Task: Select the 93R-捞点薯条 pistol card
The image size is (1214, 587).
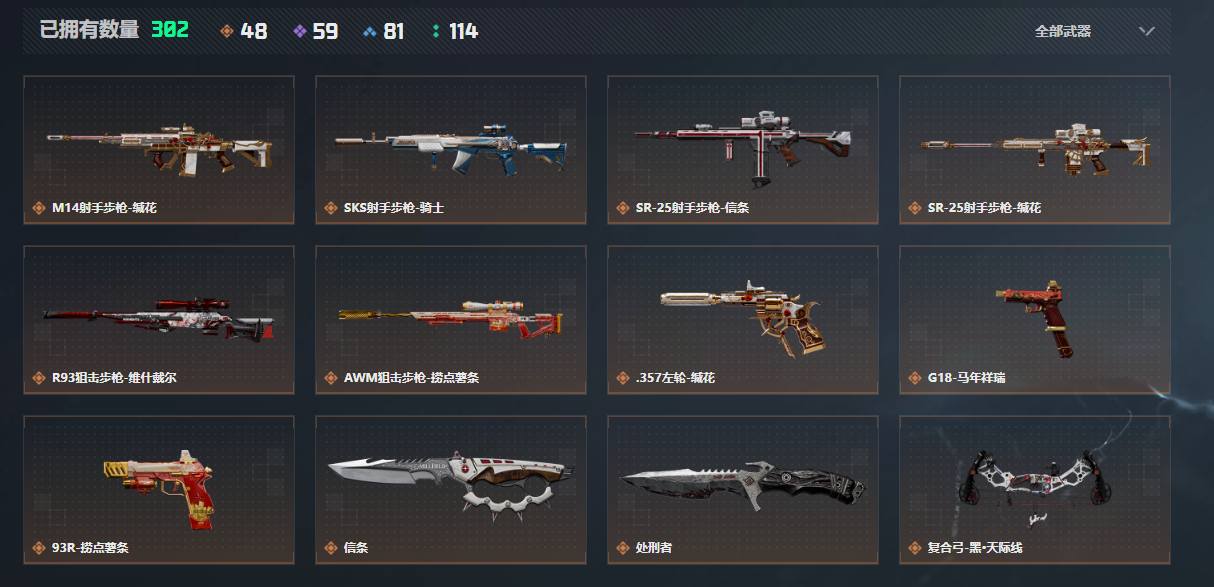Action: click(159, 489)
